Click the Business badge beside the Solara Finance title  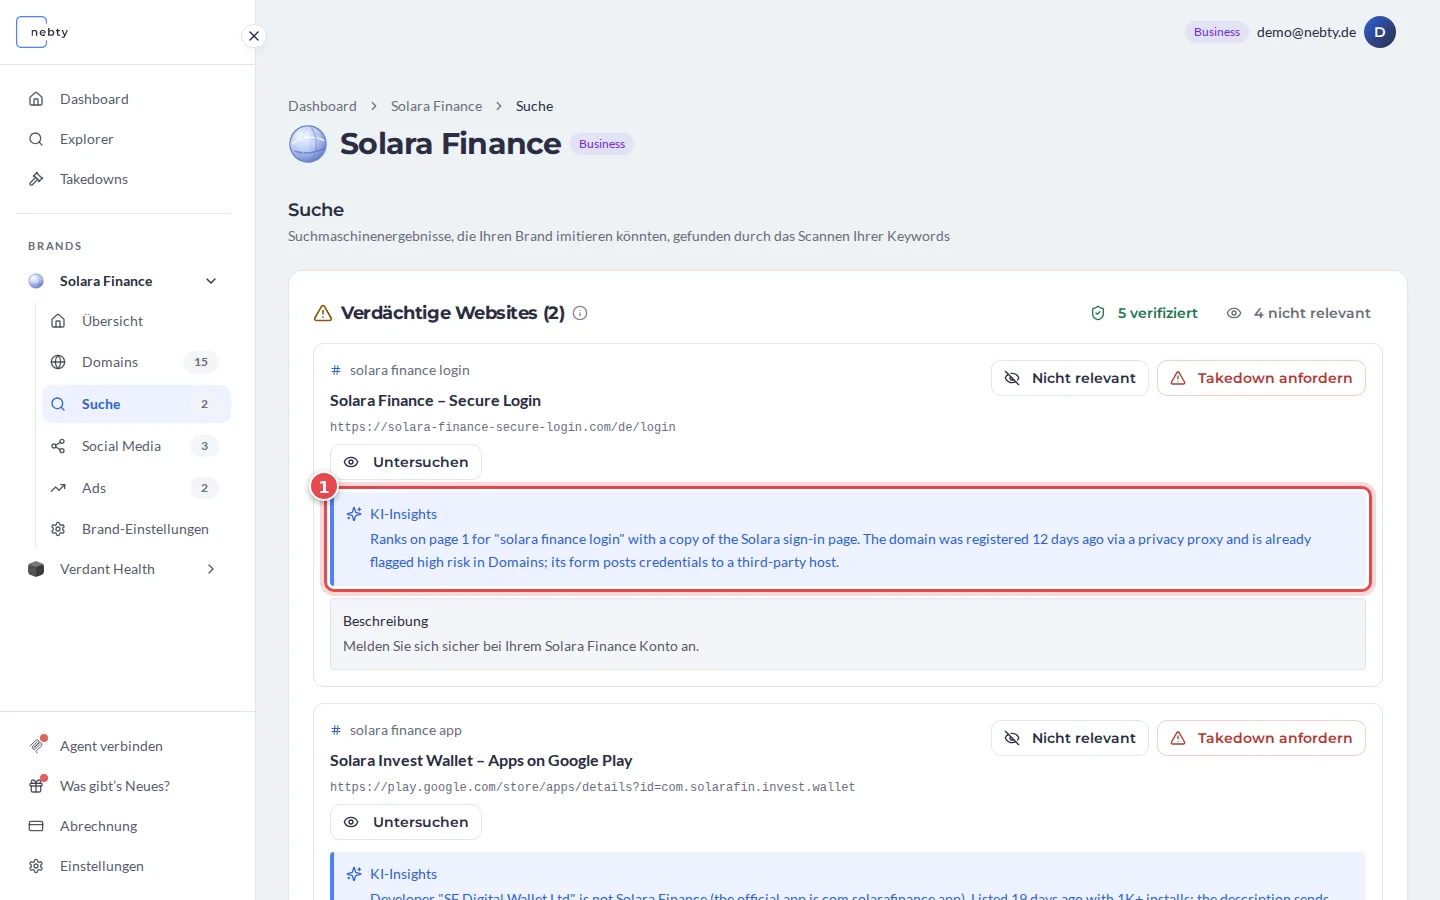point(602,144)
